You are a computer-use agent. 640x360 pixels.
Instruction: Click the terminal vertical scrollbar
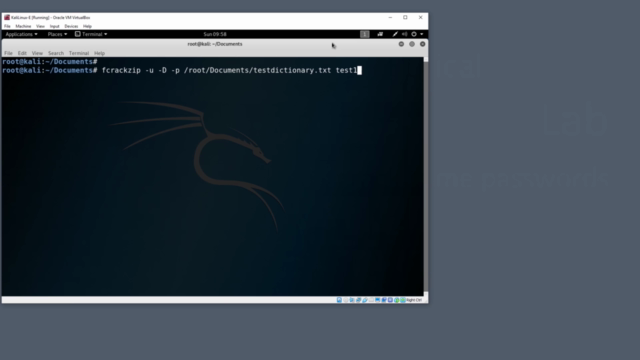coord(426,176)
